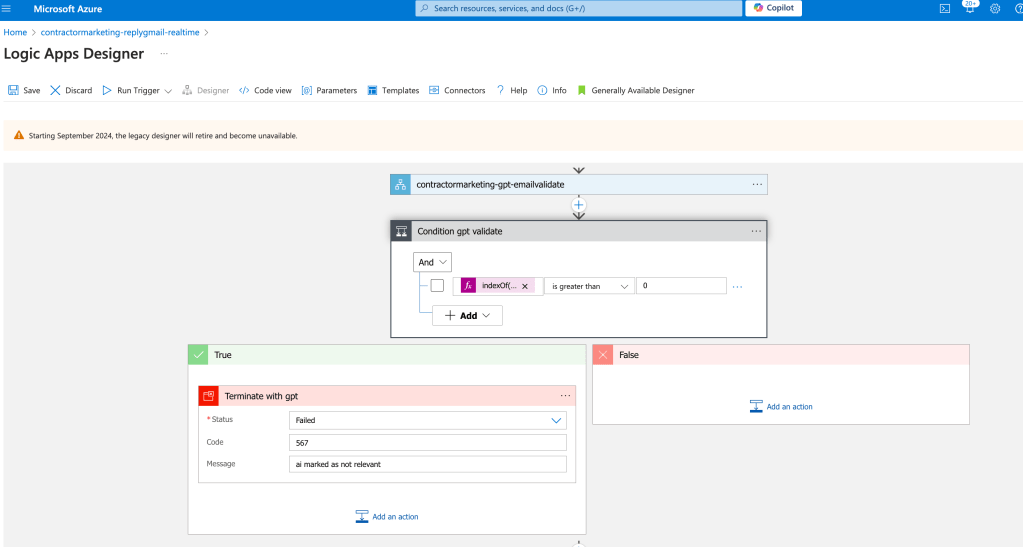Open the notifications bell
Screen dimensions: 1023x547
pos(970,8)
